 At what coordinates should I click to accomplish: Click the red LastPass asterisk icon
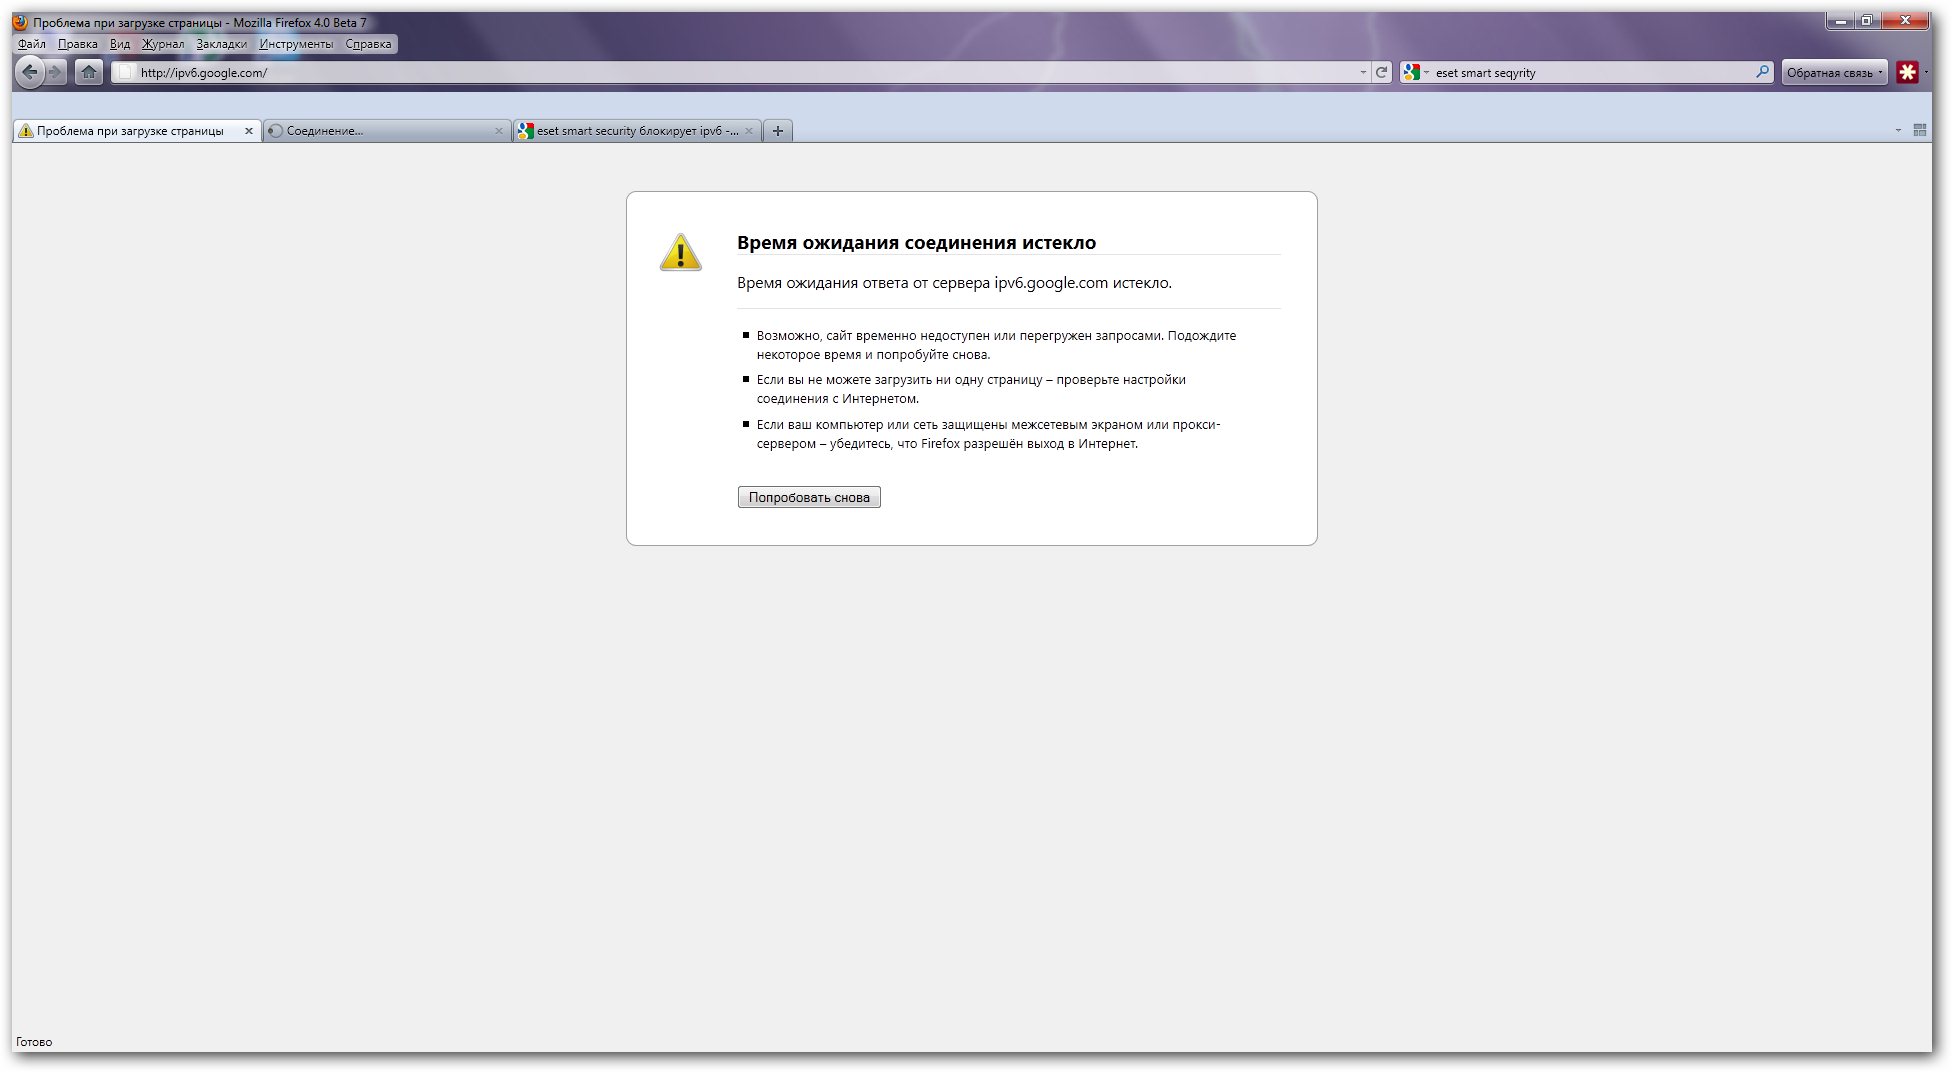(1907, 72)
